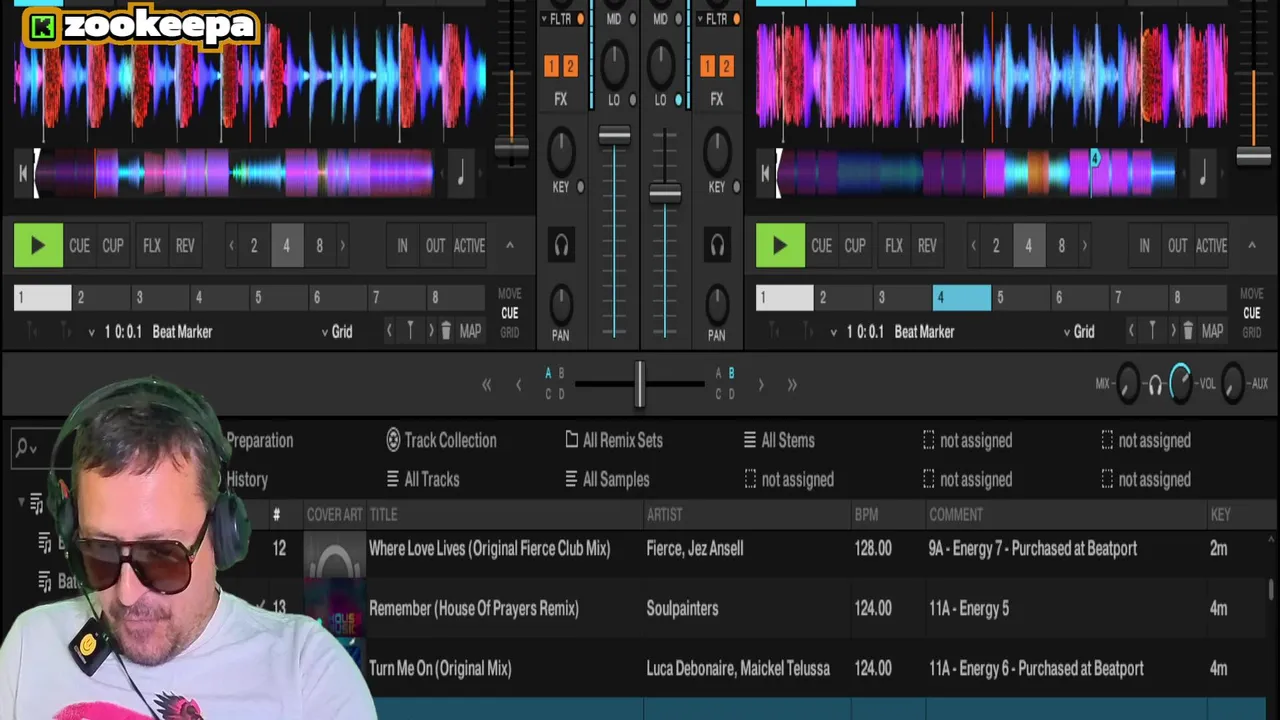Click the left deck quarter-note beat icon
1280x720 pixels.
pos(461,172)
